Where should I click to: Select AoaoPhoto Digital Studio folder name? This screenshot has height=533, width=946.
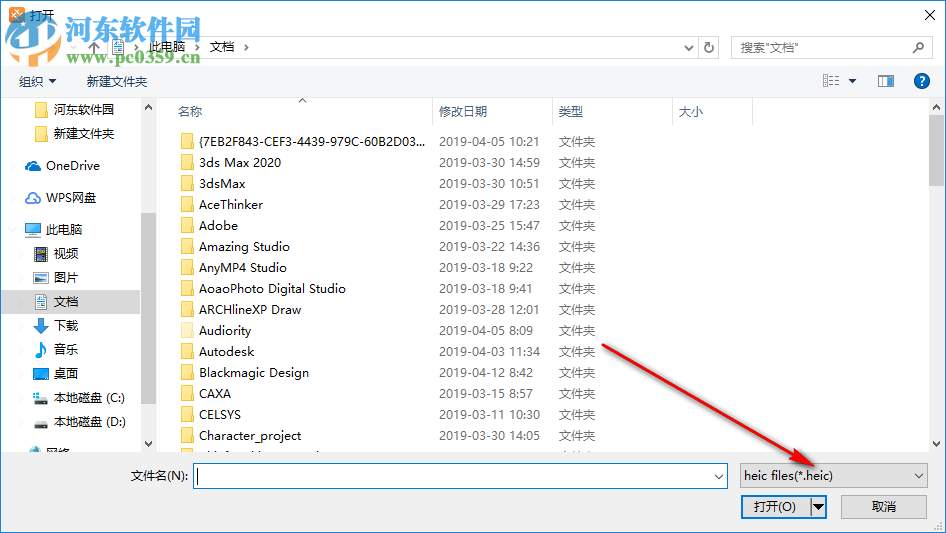272,289
